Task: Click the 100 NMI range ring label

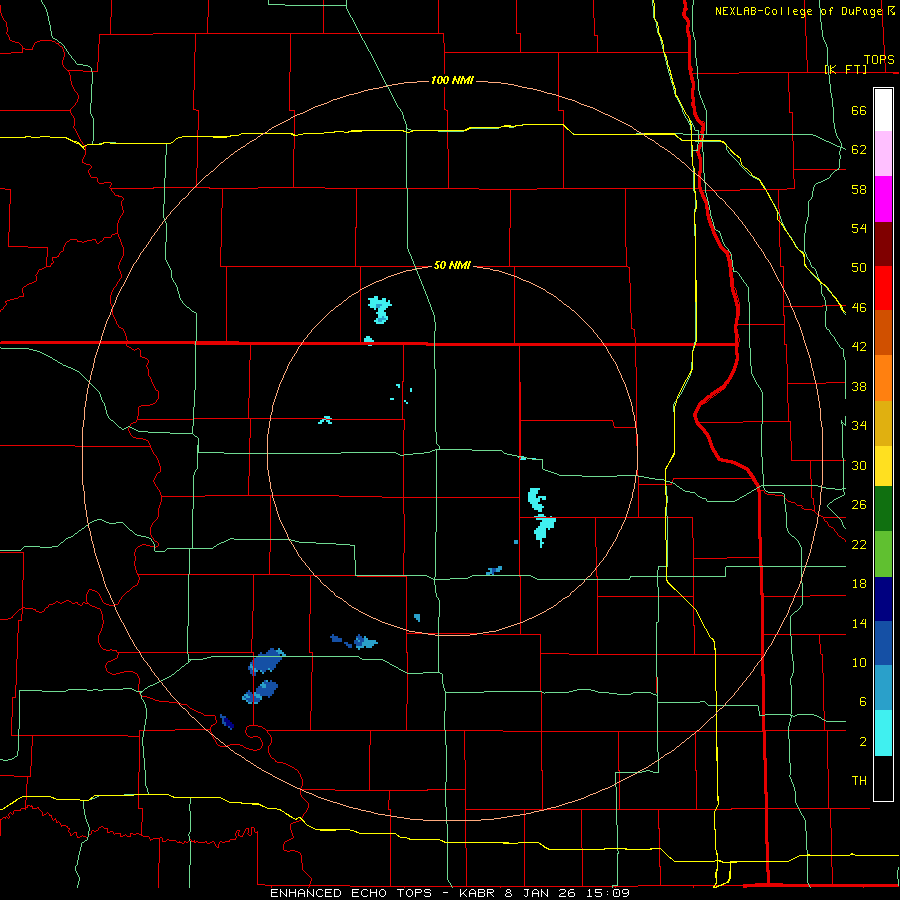Action: point(452,80)
